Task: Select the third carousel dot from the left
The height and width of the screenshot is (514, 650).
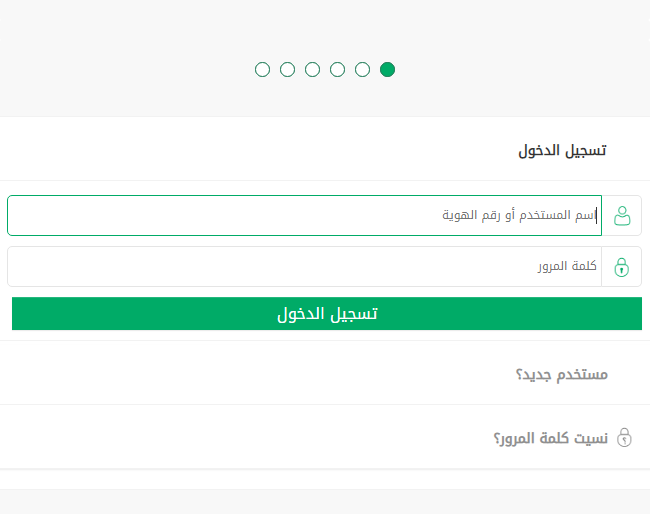Action: pos(312,70)
